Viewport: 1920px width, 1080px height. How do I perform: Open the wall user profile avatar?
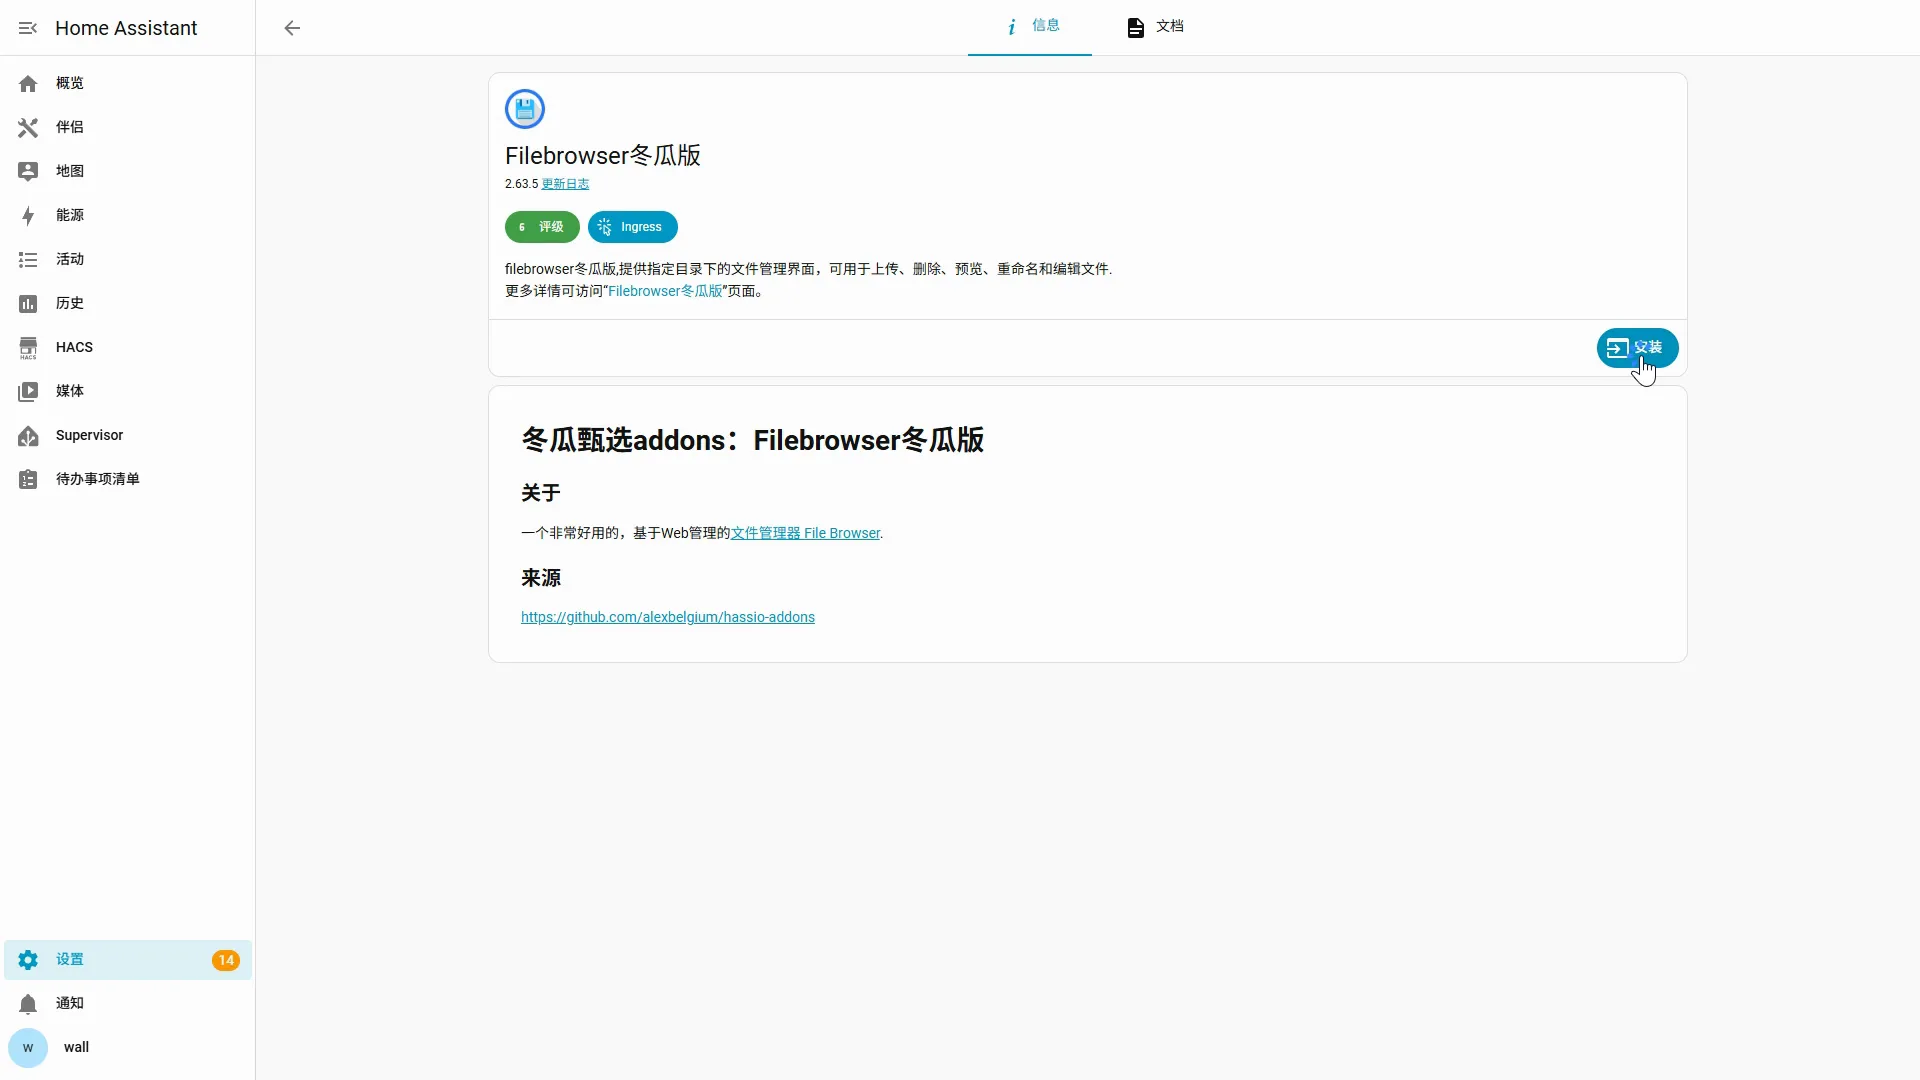click(28, 1048)
